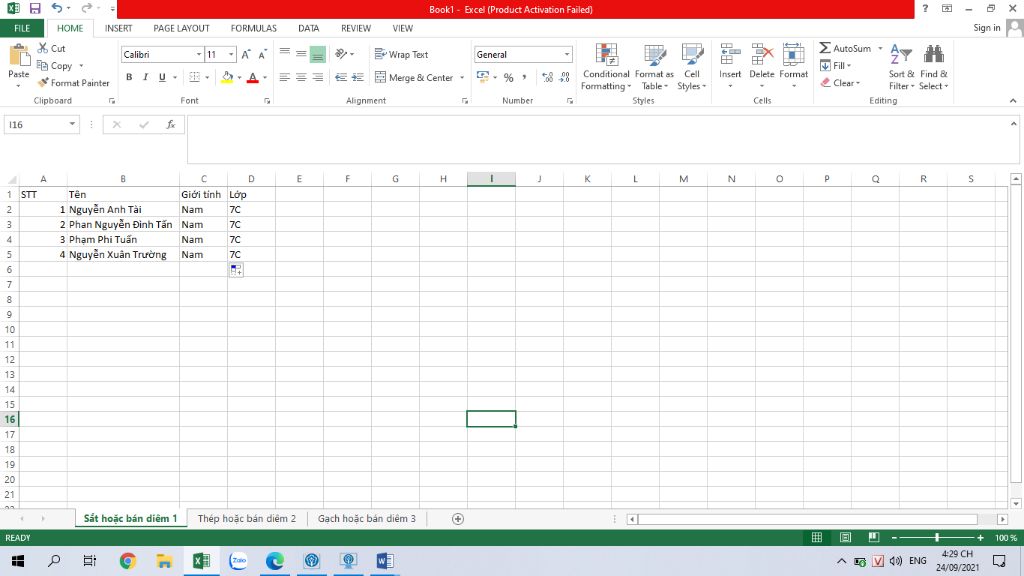Open the font size dropdown

tap(231, 55)
